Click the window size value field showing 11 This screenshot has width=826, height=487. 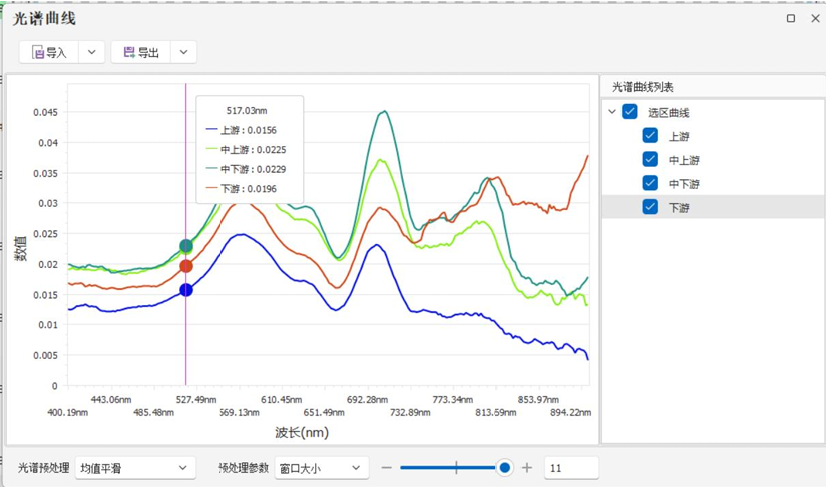pyautogui.click(x=570, y=468)
